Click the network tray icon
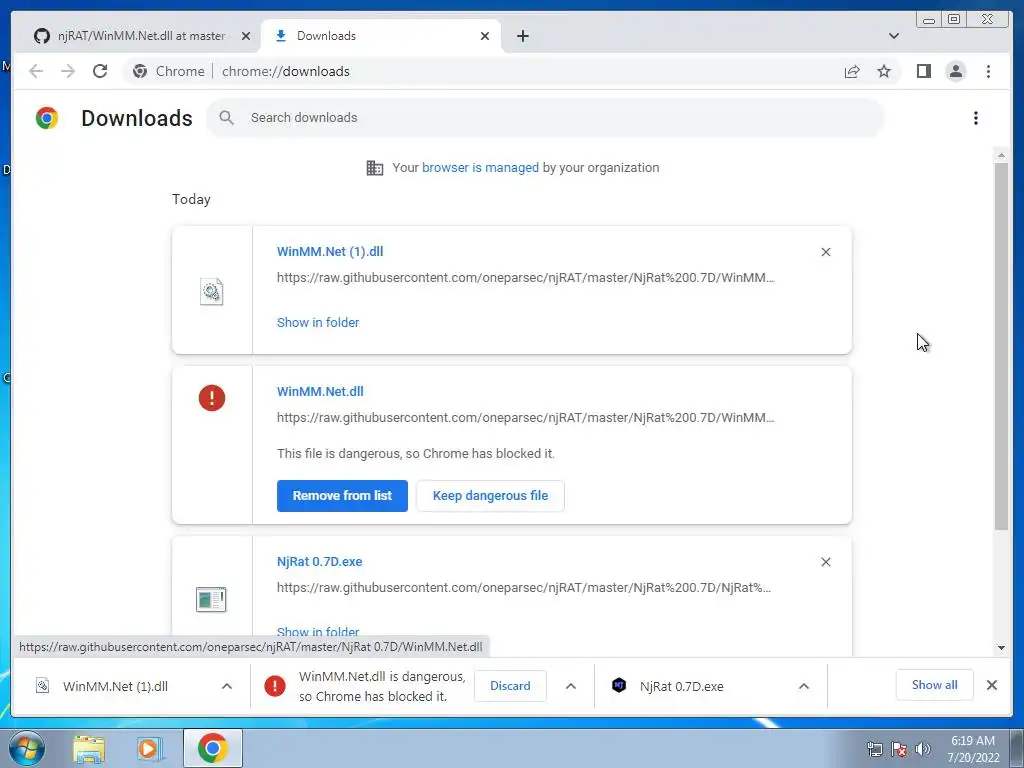The width and height of the screenshot is (1024, 768). (874, 748)
